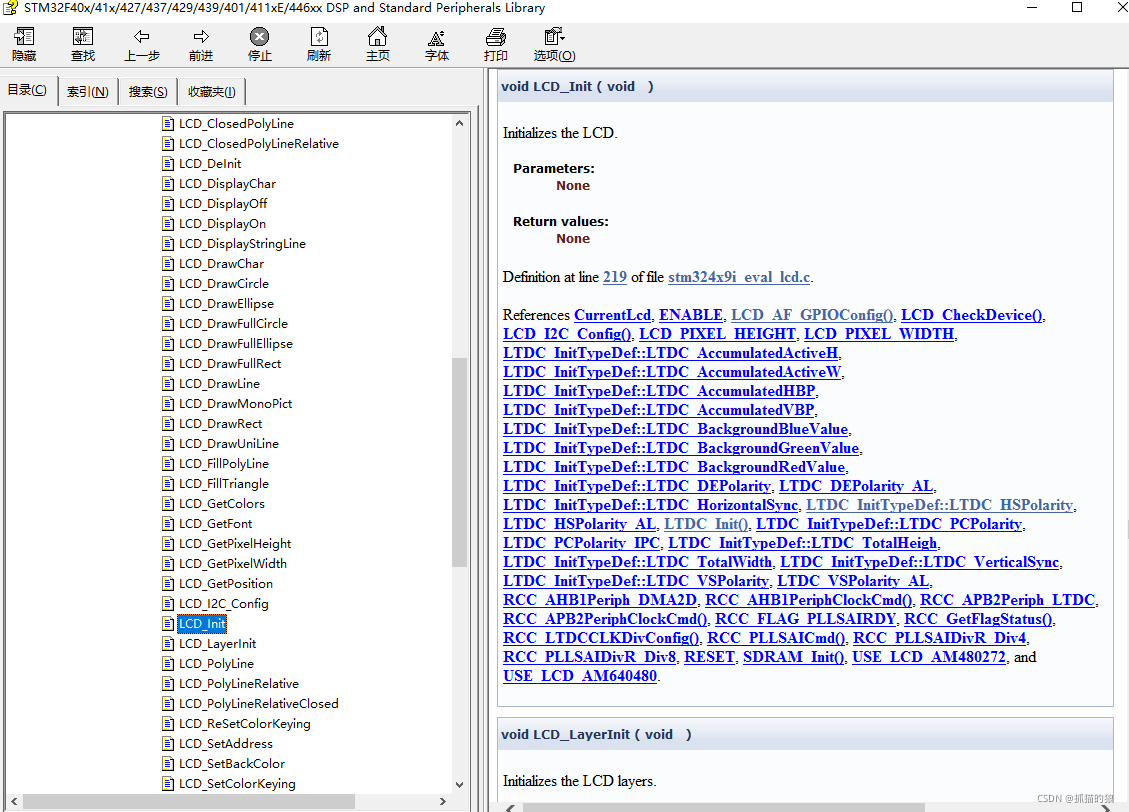Click the page icon beside LCD_DrawCircle

(x=168, y=284)
